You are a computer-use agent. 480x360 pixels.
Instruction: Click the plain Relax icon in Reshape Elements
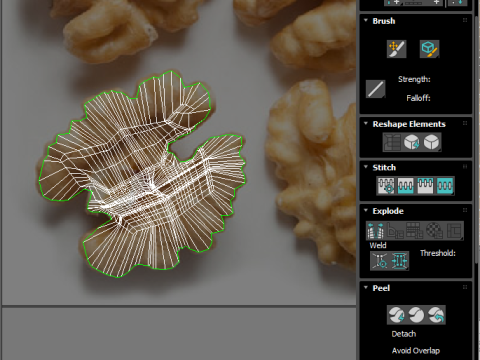431,142
